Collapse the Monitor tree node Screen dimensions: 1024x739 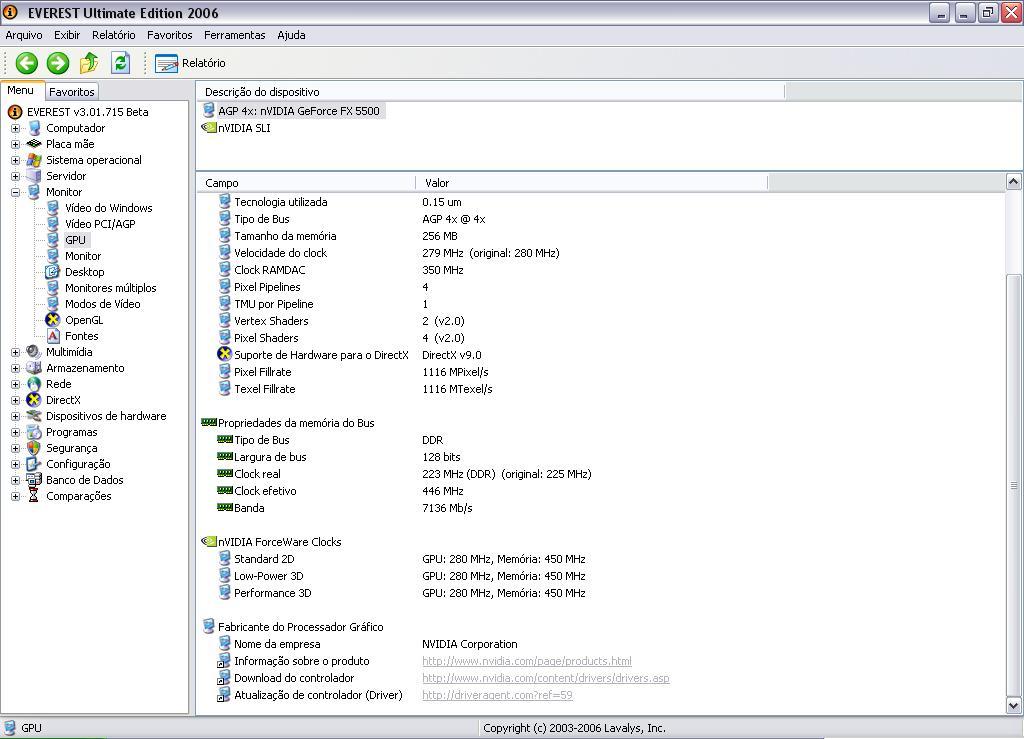pyautogui.click(x=15, y=192)
